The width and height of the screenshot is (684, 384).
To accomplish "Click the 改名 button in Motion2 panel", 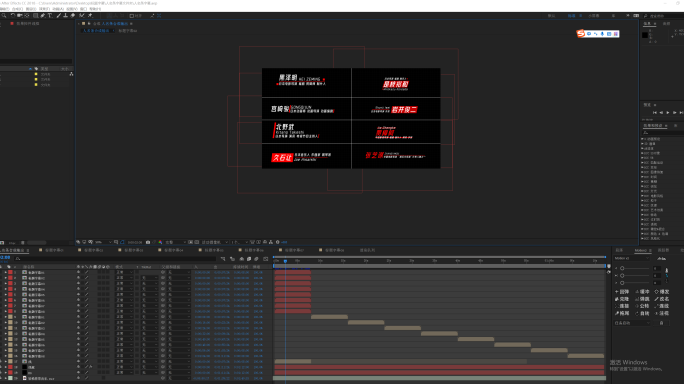I will click(662, 299).
